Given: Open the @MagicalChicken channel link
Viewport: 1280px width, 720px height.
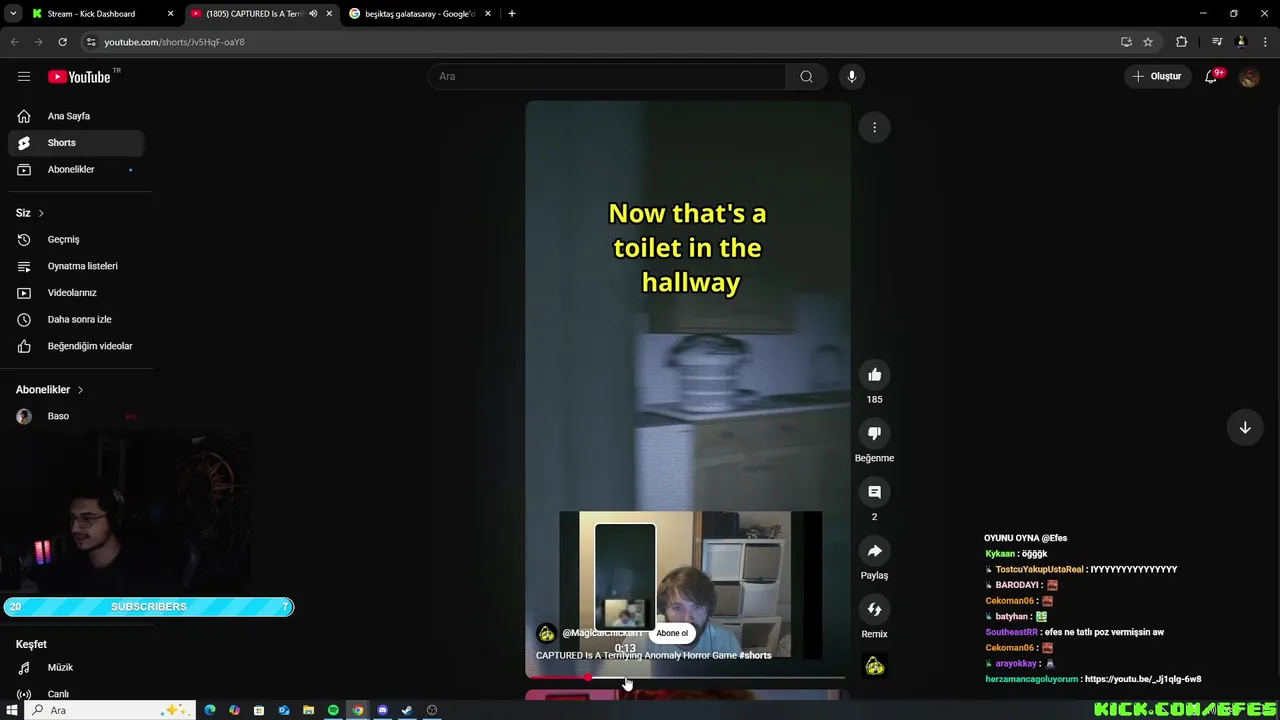Looking at the screenshot, I should pyautogui.click(x=600, y=633).
